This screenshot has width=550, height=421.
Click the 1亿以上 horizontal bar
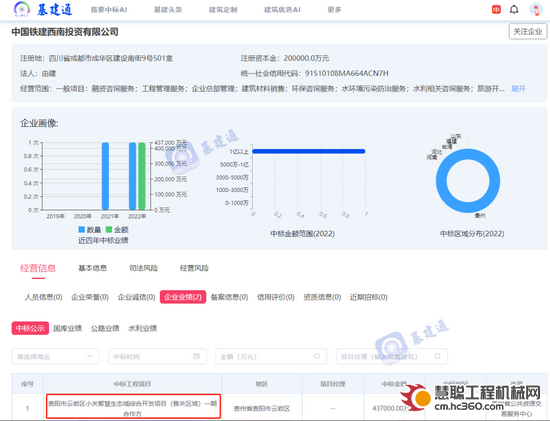(x=309, y=151)
